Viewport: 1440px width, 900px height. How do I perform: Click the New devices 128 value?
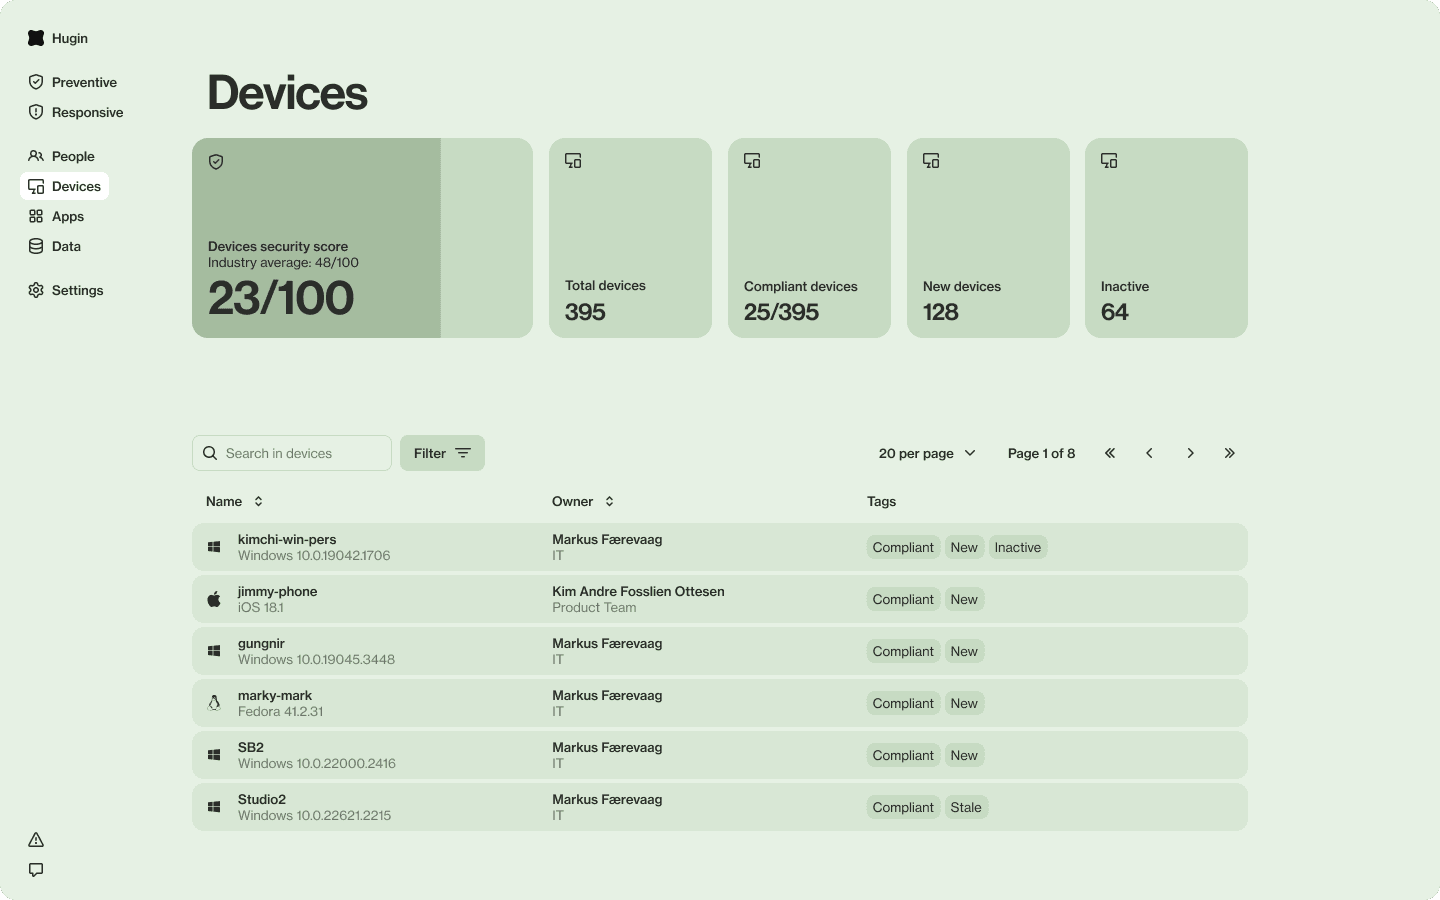(x=940, y=312)
